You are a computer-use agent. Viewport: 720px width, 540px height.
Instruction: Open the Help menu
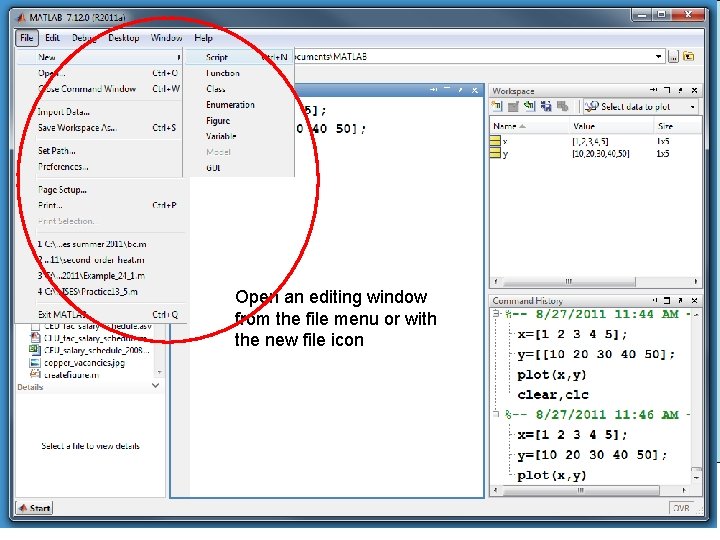[x=203, y=38]
